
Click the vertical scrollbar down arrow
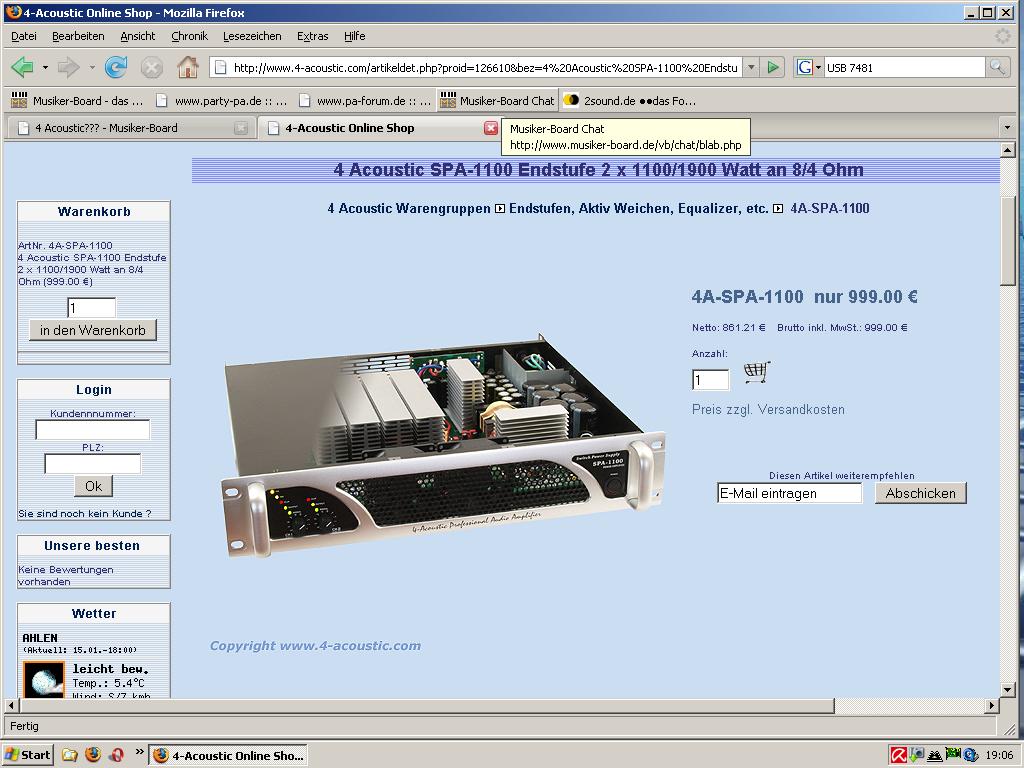1007,690
